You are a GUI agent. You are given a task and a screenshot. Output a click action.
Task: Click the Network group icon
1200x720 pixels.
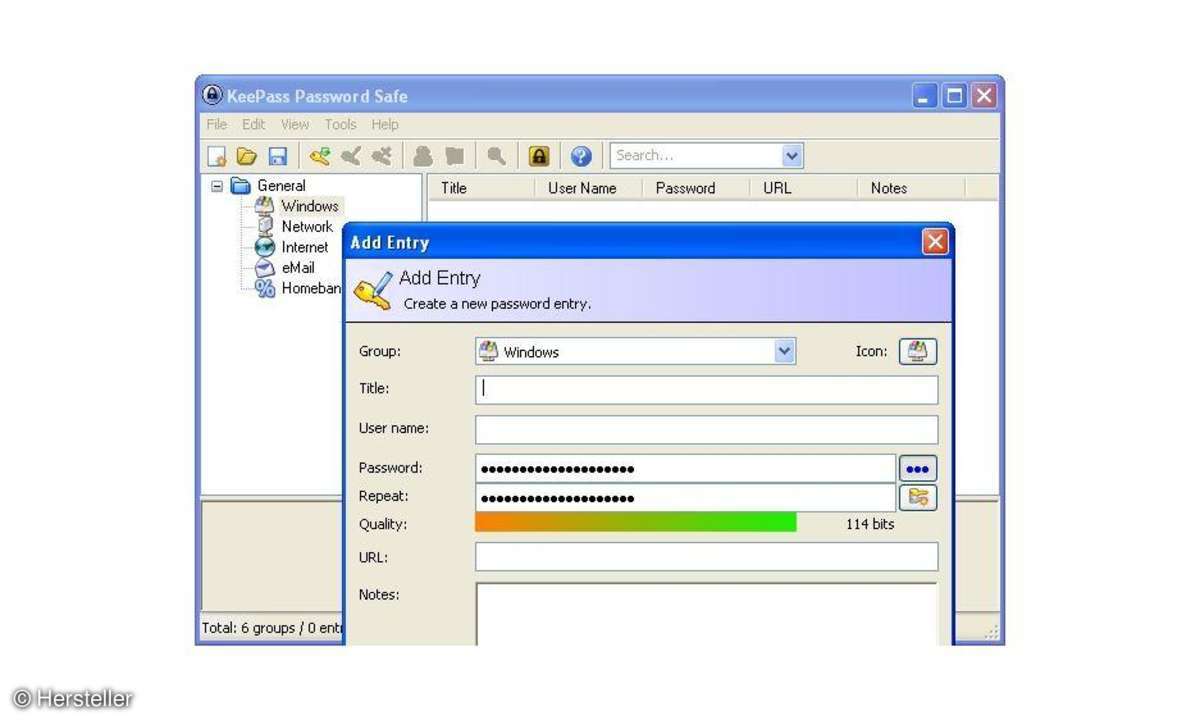click(265, 227)
